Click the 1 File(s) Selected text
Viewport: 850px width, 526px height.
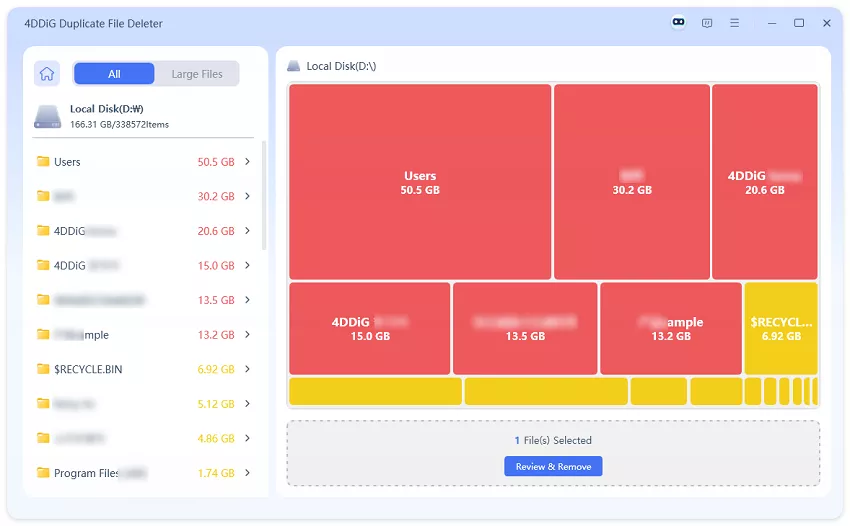[x=553, y=440]
